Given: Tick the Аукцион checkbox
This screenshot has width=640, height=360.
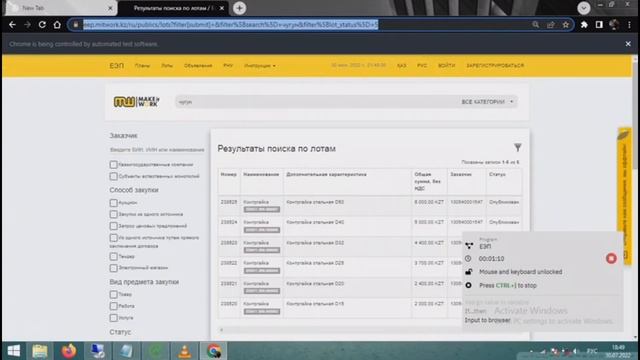Looking at the screenshot, I should [x=113, y=202].
